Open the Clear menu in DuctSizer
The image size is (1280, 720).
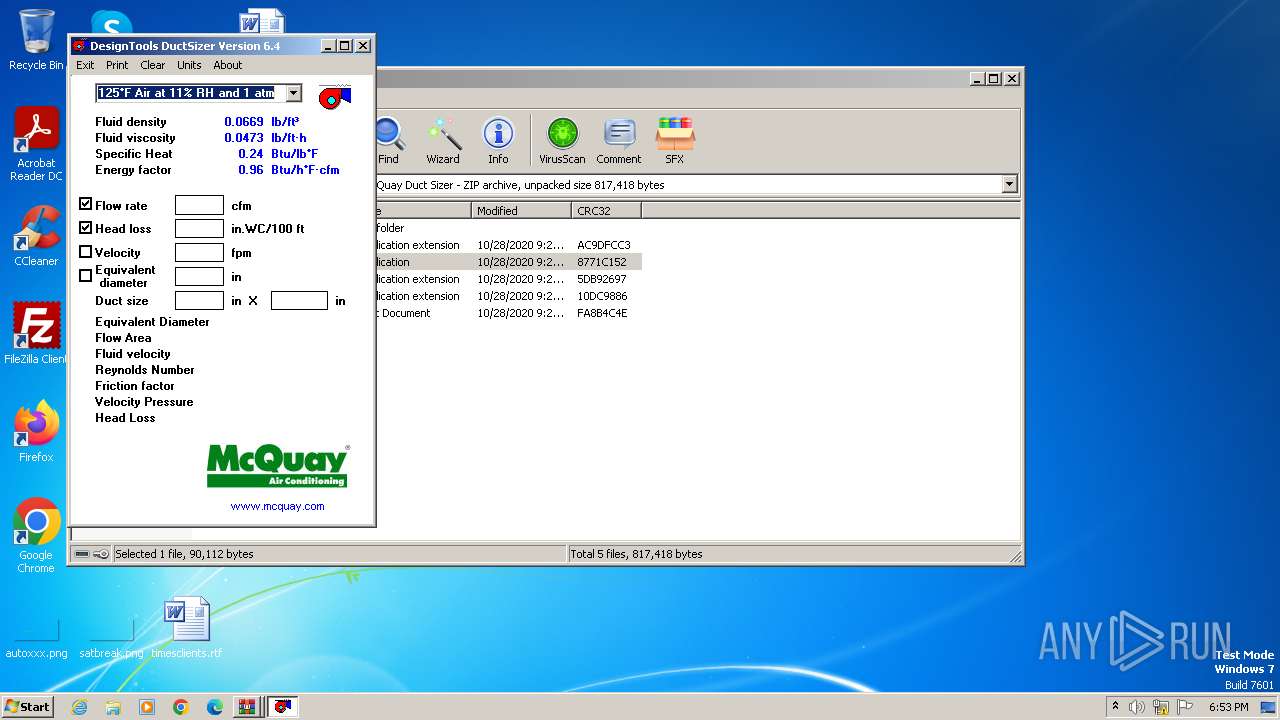[153, 65]
